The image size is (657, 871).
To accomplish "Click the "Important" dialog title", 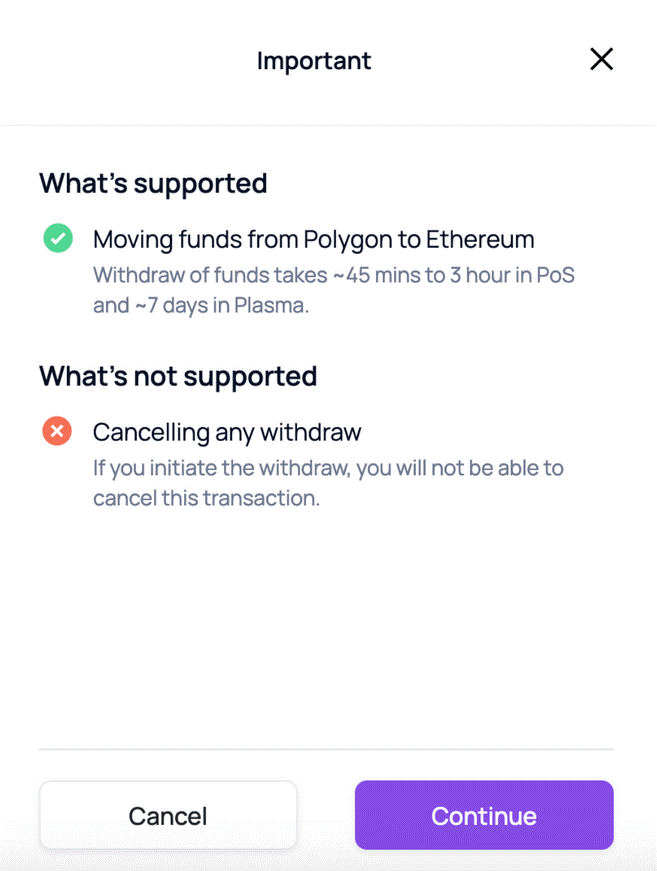I will 314,61.
